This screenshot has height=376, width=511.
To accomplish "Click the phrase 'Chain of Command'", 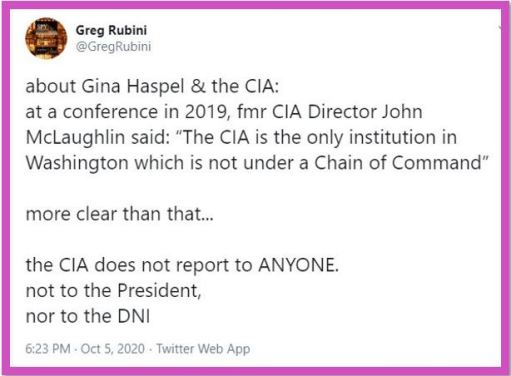I will coord(398,163).
